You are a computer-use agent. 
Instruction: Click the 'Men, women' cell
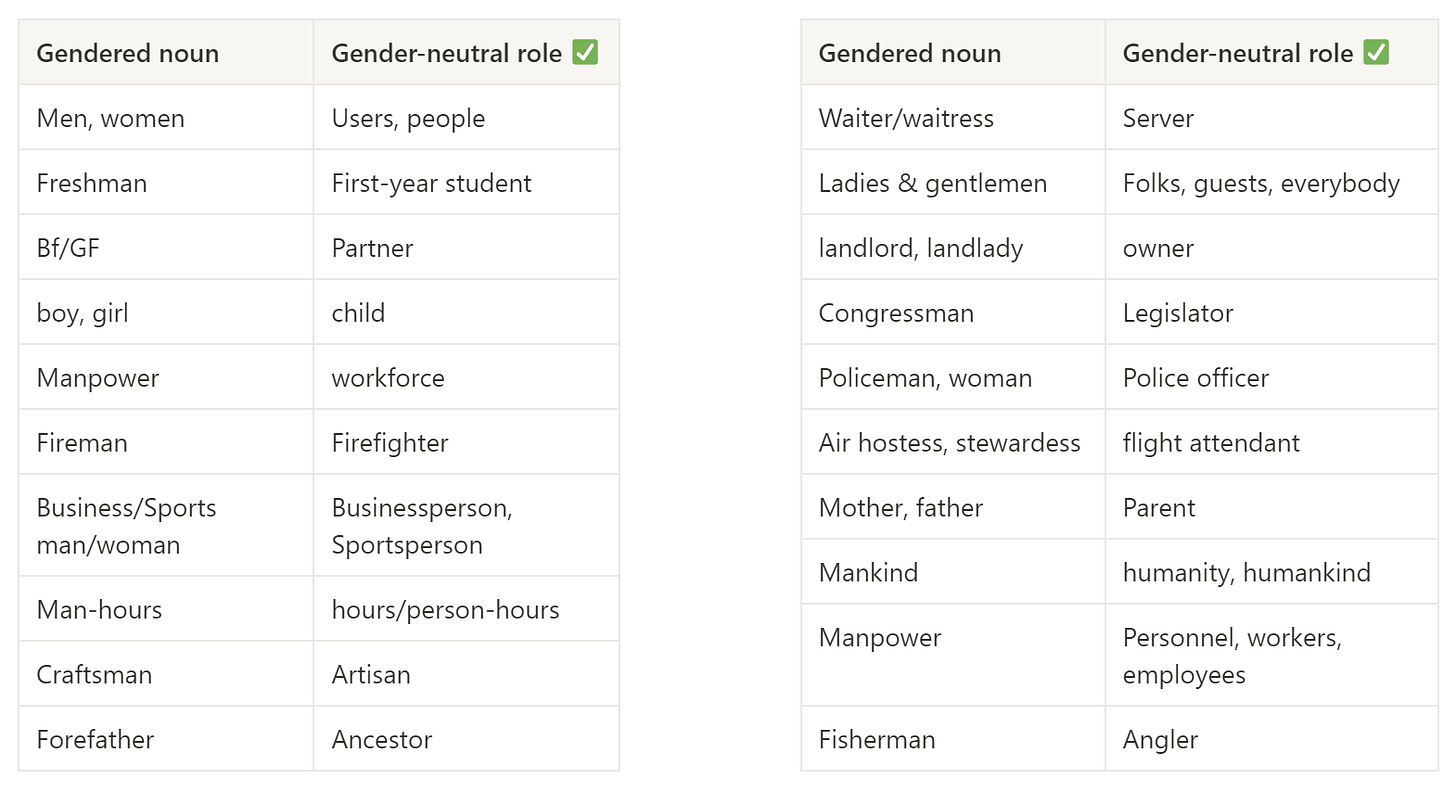pyautogui.click(x=166, y=118)
